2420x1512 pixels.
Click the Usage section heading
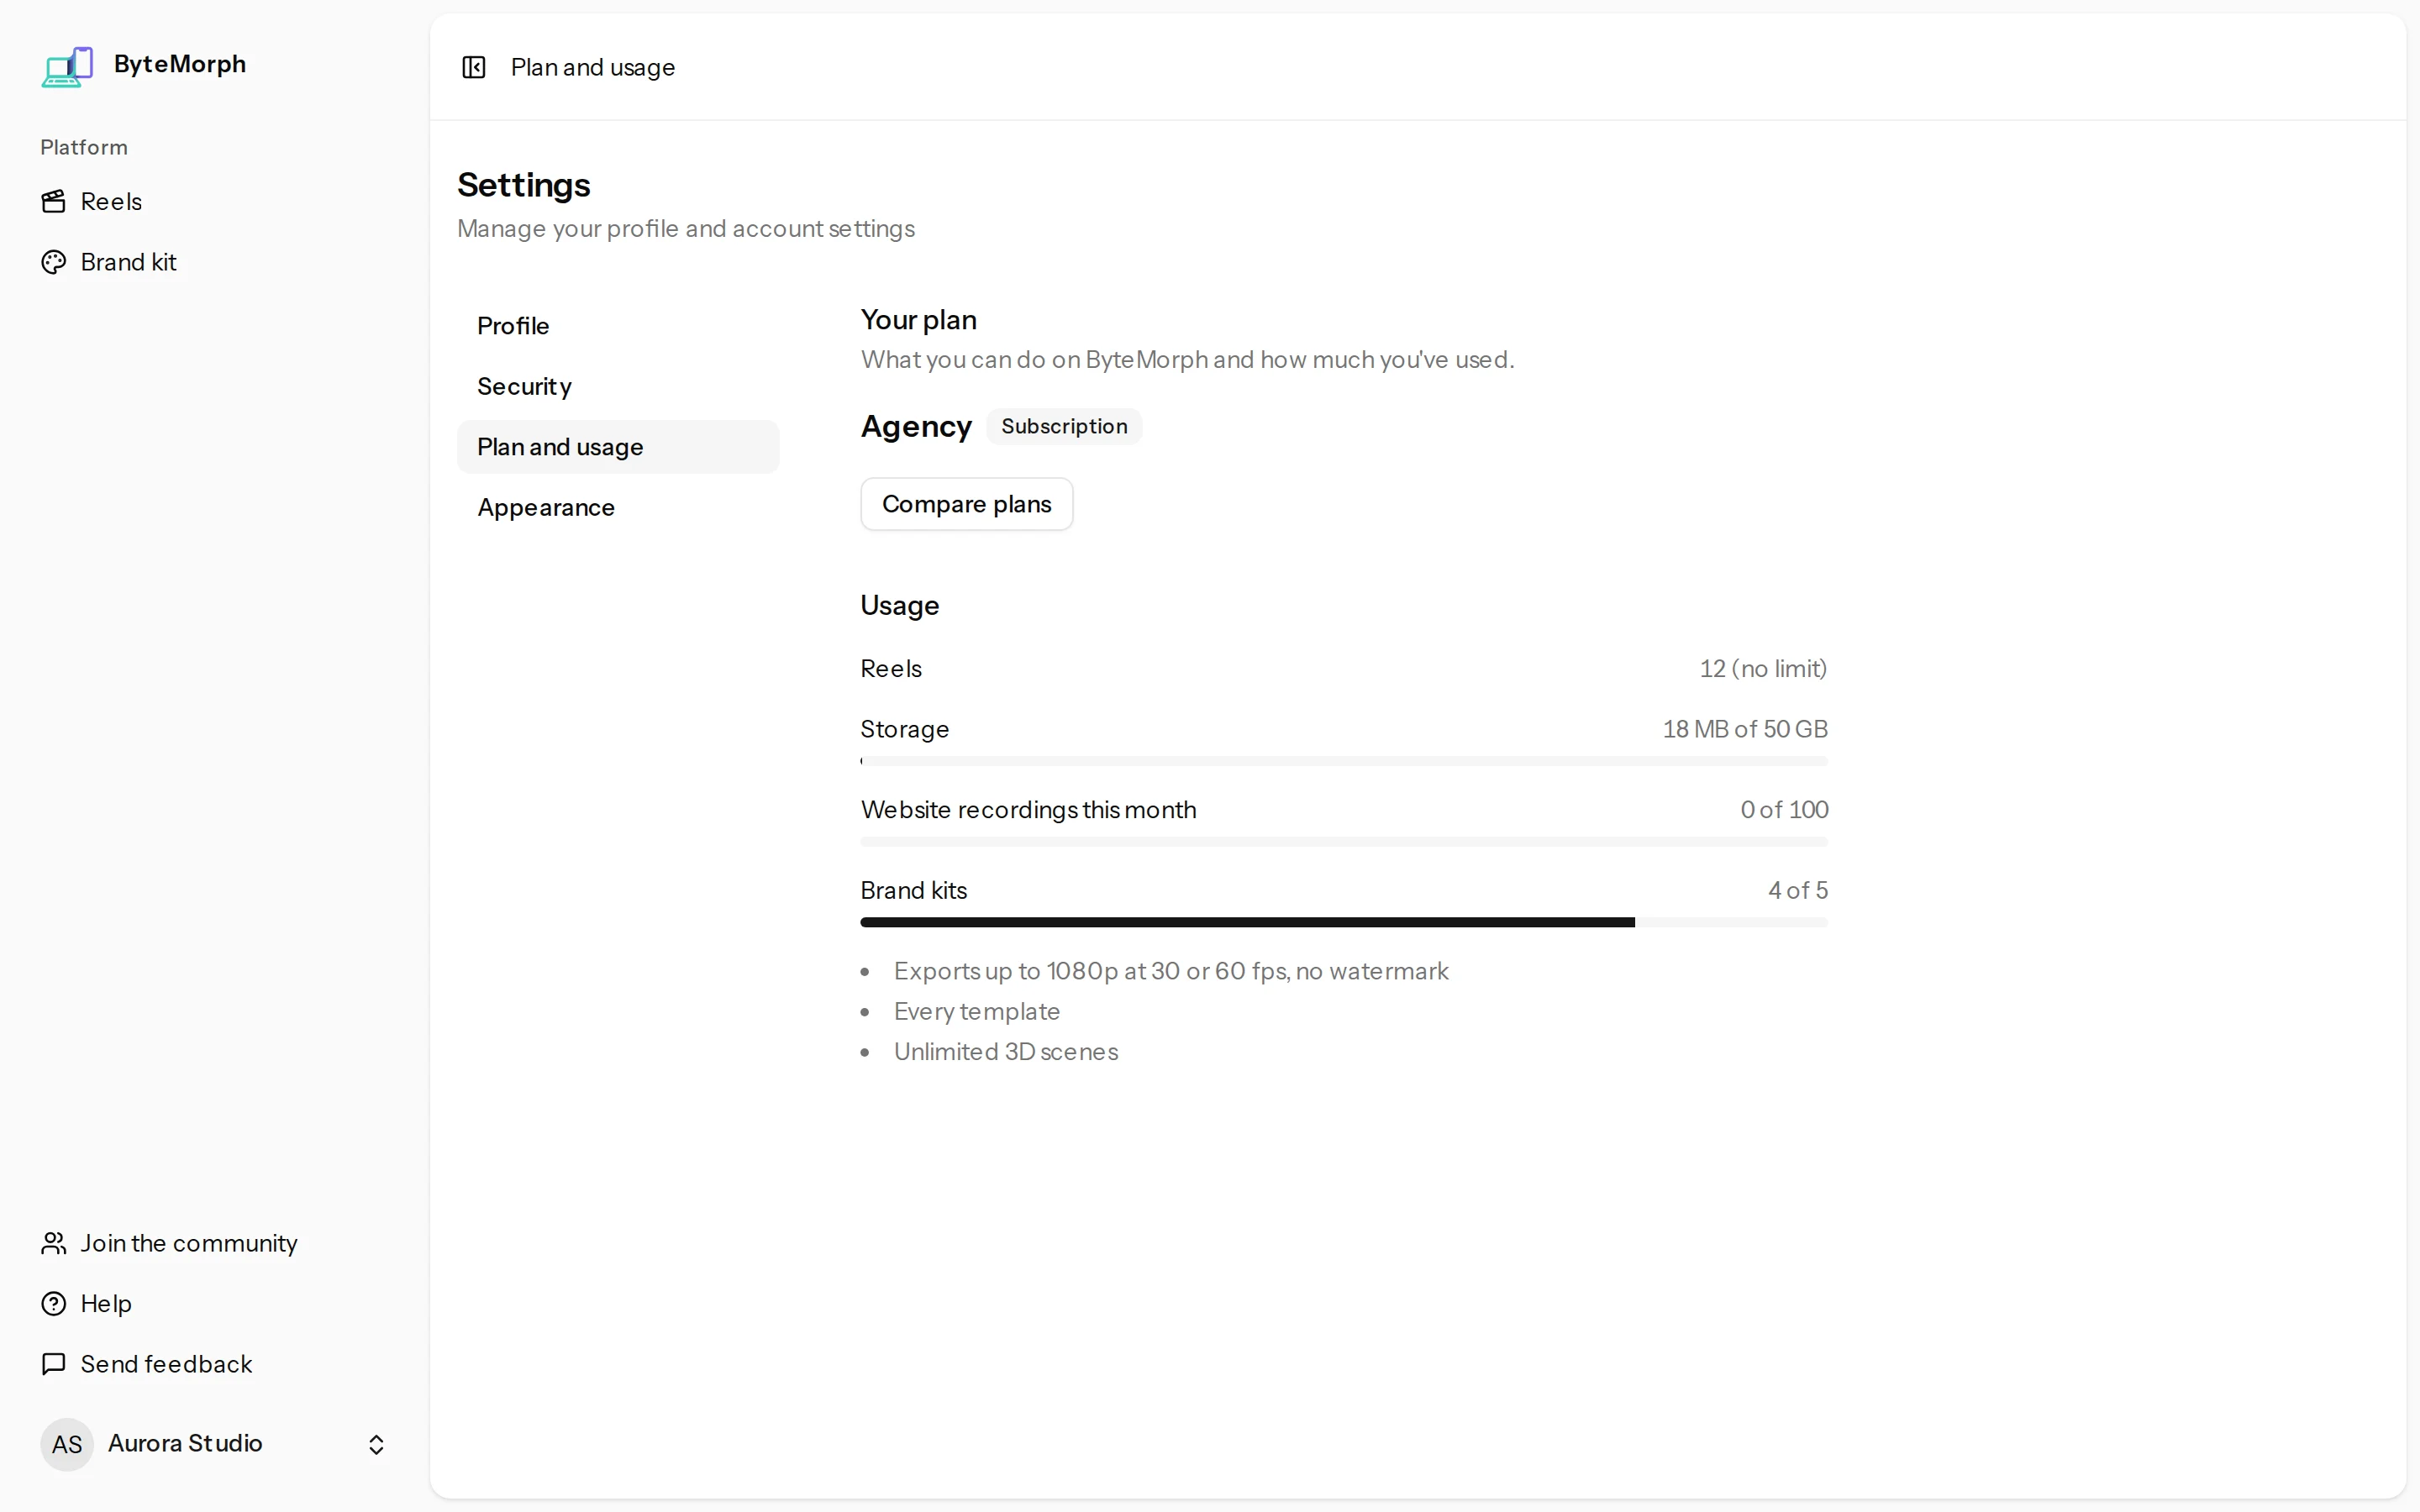900,606
